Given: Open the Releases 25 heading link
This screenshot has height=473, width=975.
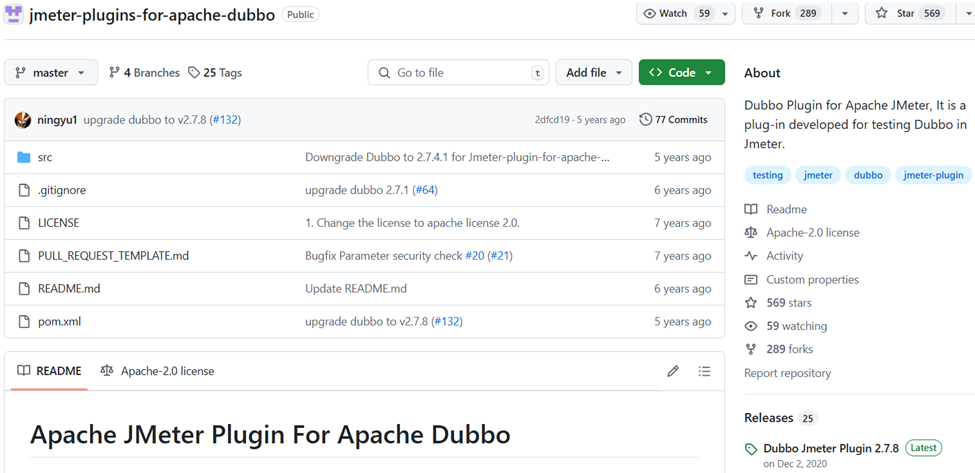Looking at the screenshot, I should coord(780,418).
